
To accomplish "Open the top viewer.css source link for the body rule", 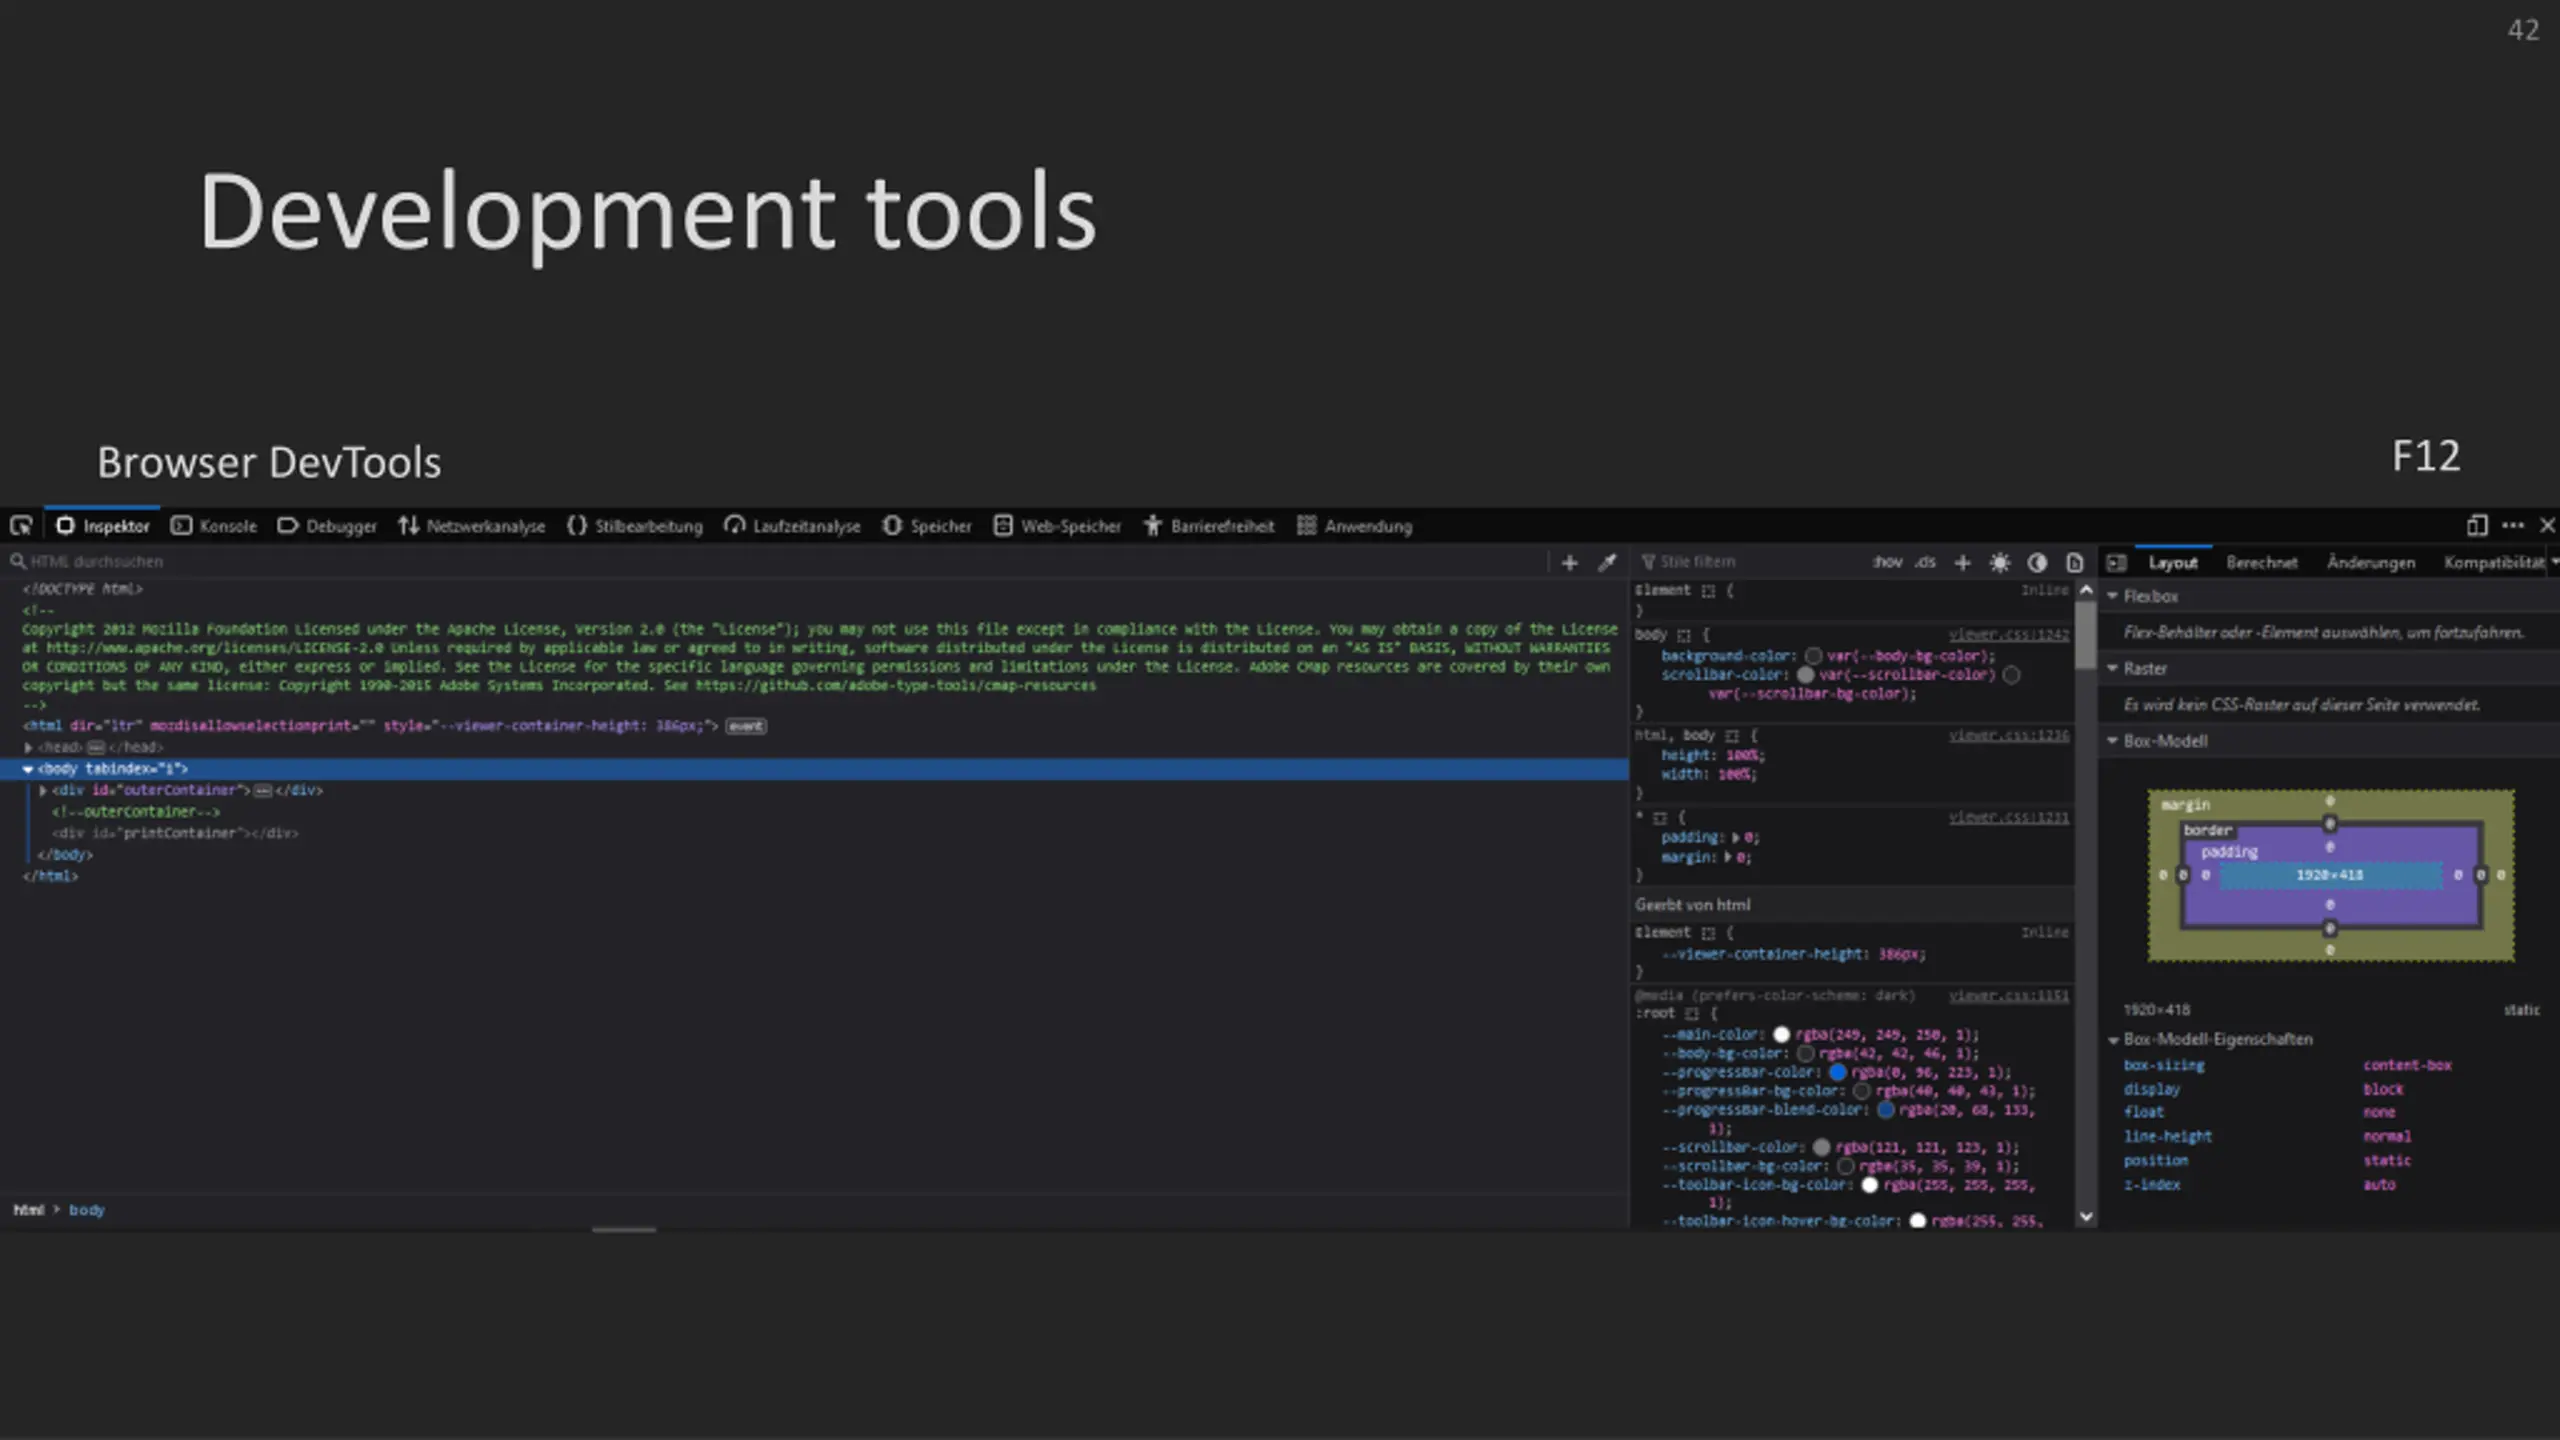I will click(x=2009, y=635).
